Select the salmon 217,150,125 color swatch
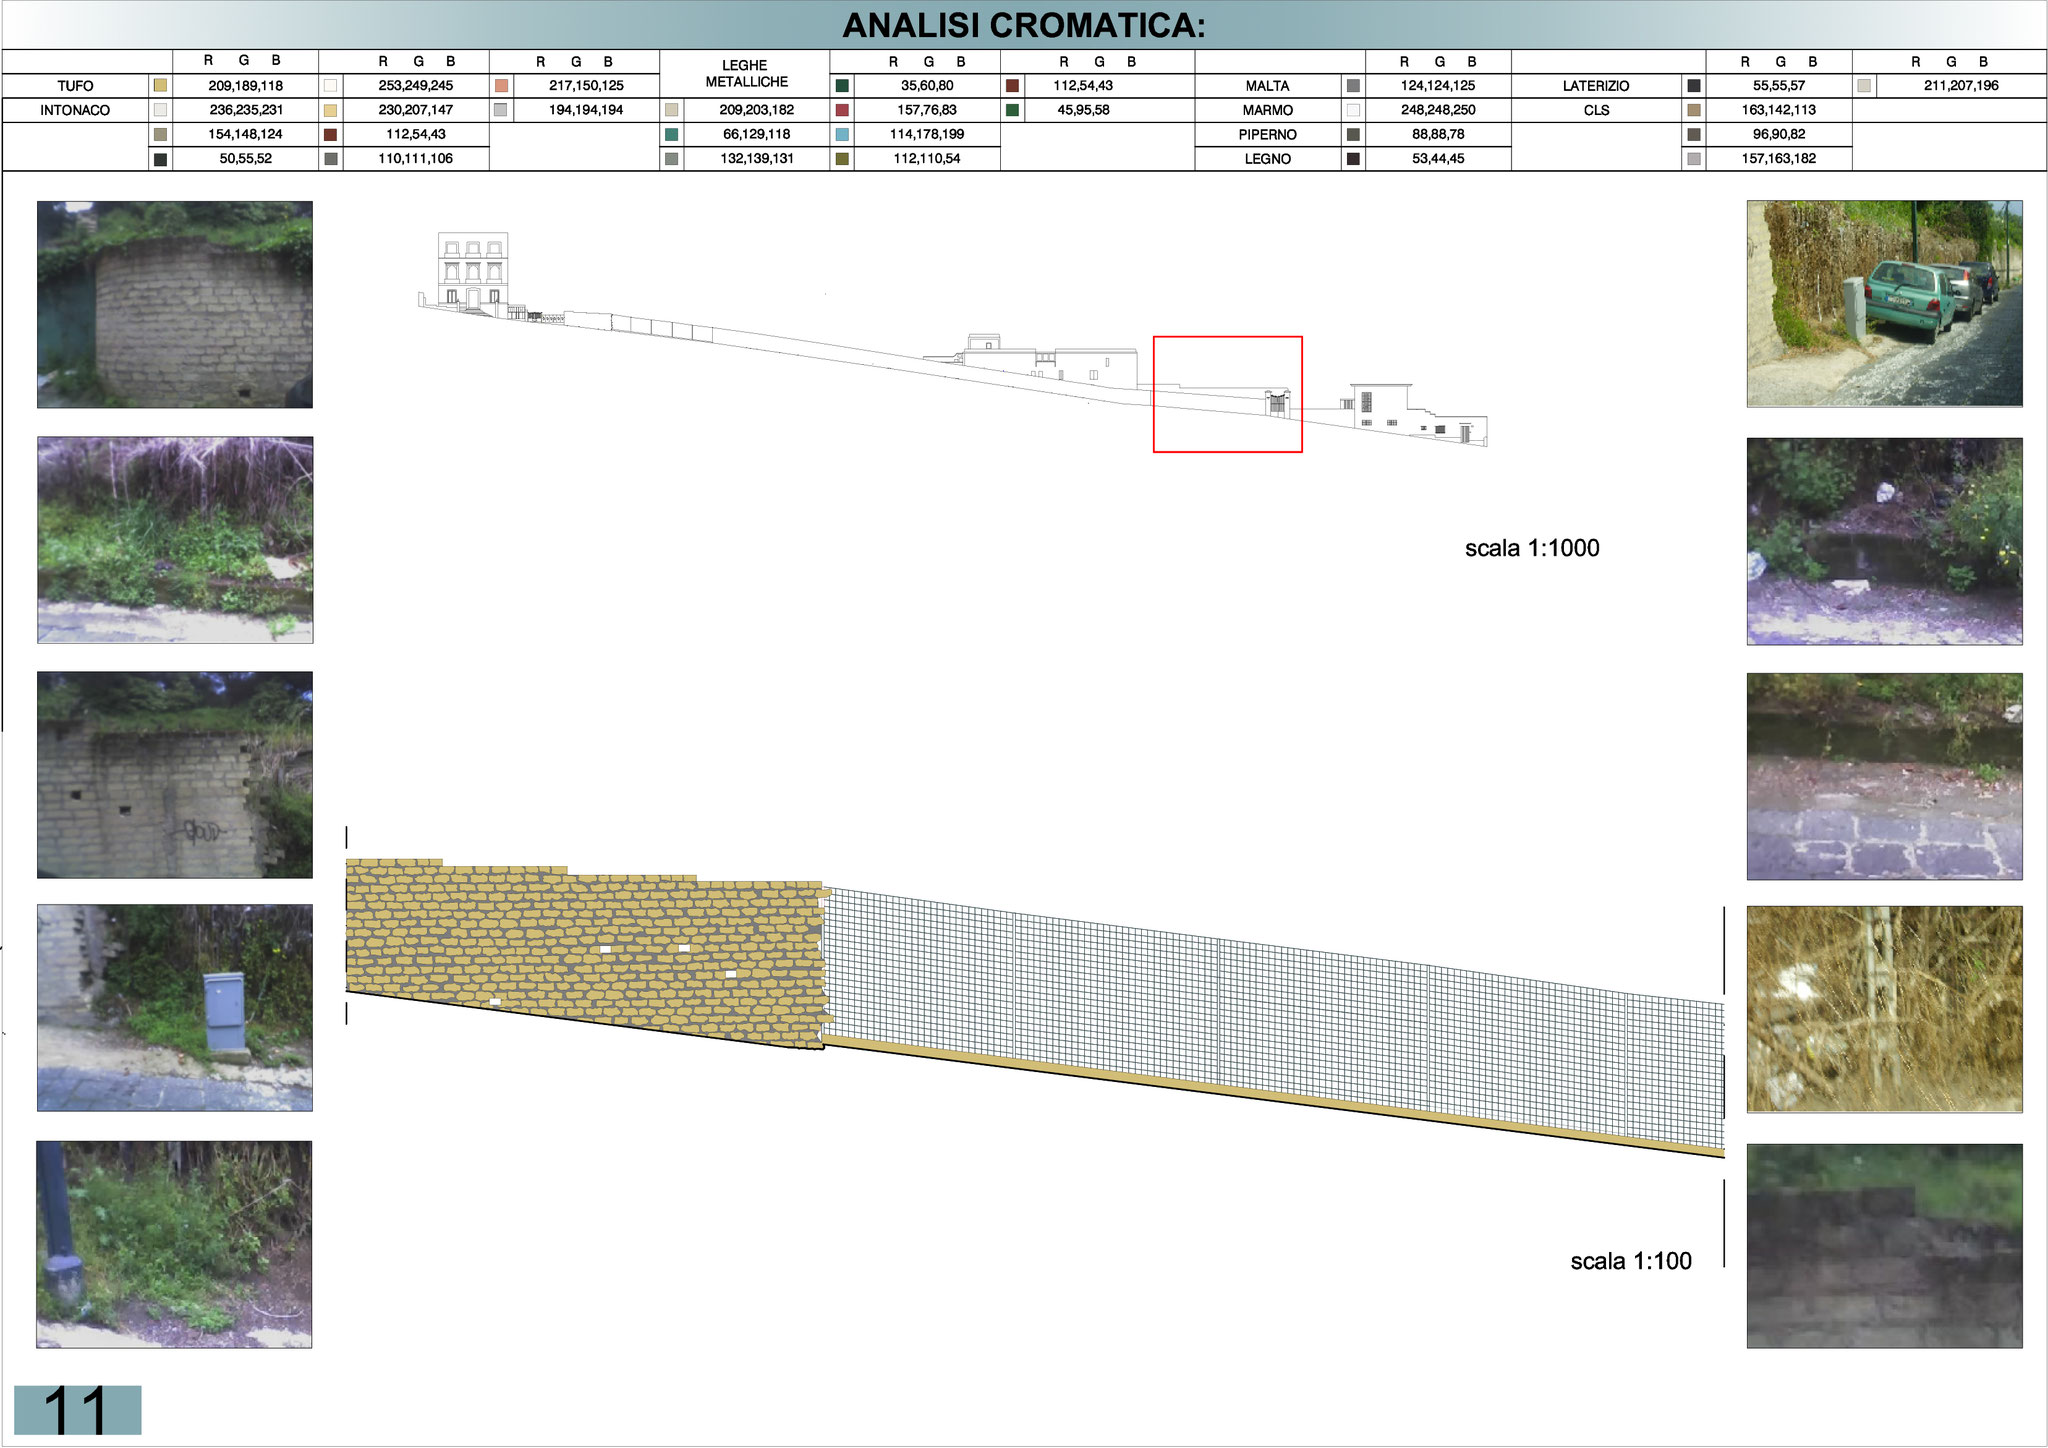 click(x=501, y=86)
